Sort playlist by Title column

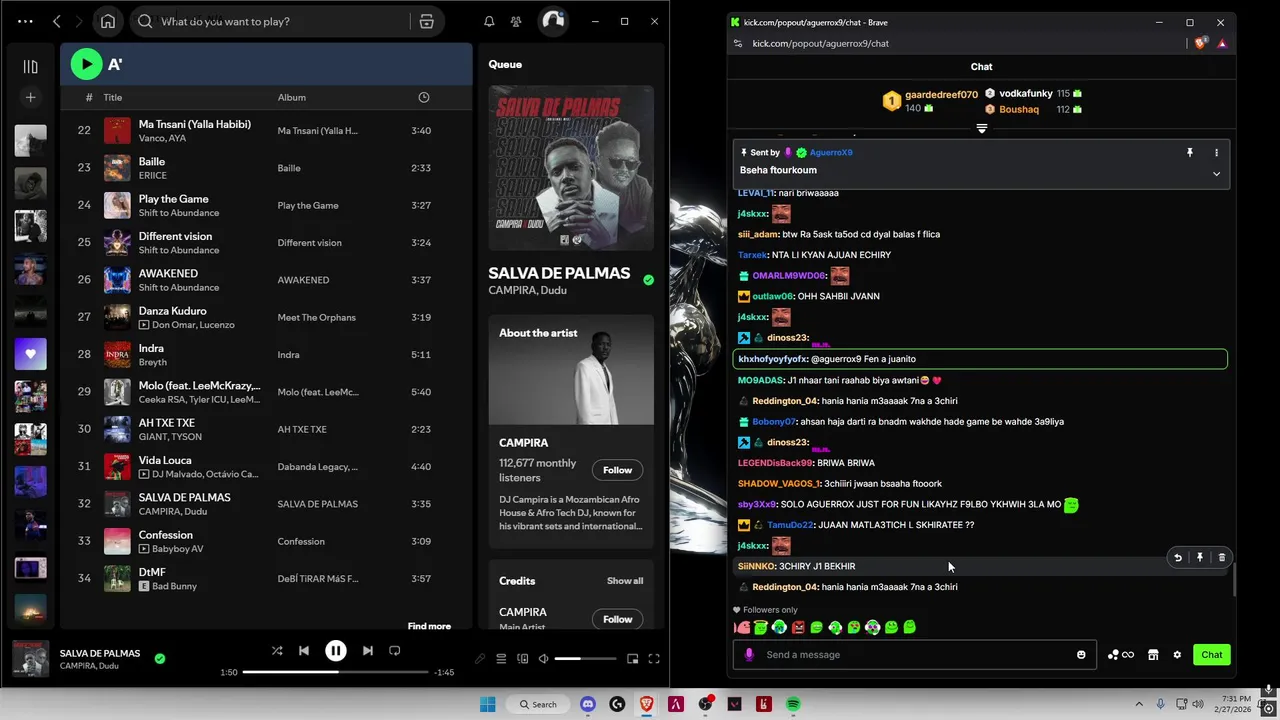pyautogui.click(x=113, y=97)
